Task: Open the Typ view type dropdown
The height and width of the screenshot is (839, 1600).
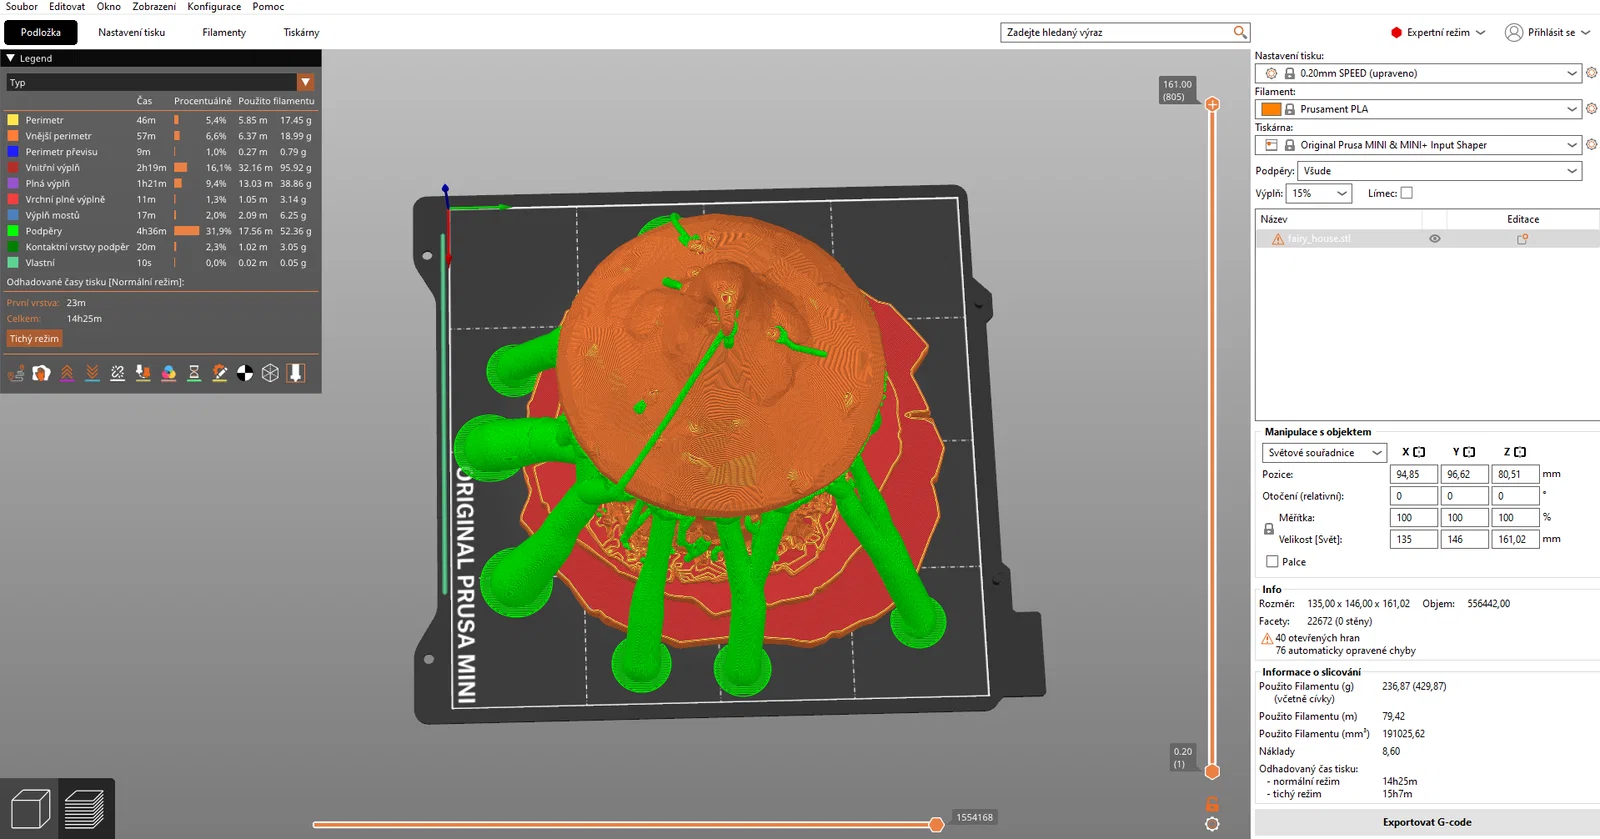Action: (x=160, y=82)
